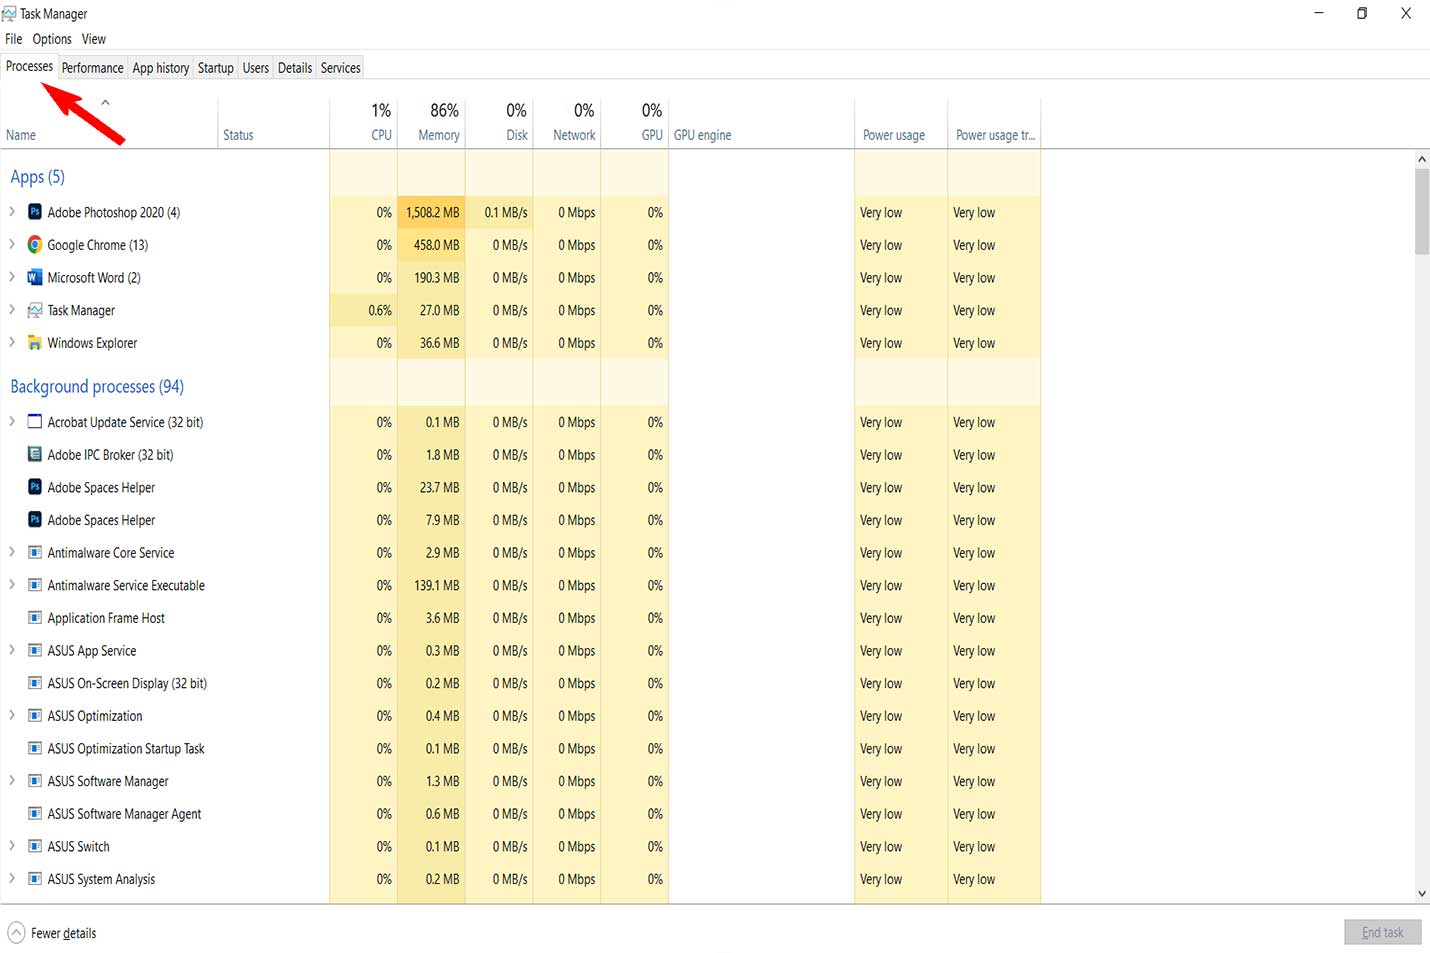The width and height of the screenshot is (1430, 953).
Task: Click the ASUS System Analysis icon
Action: pyautogui.click(x=35, y=880)
